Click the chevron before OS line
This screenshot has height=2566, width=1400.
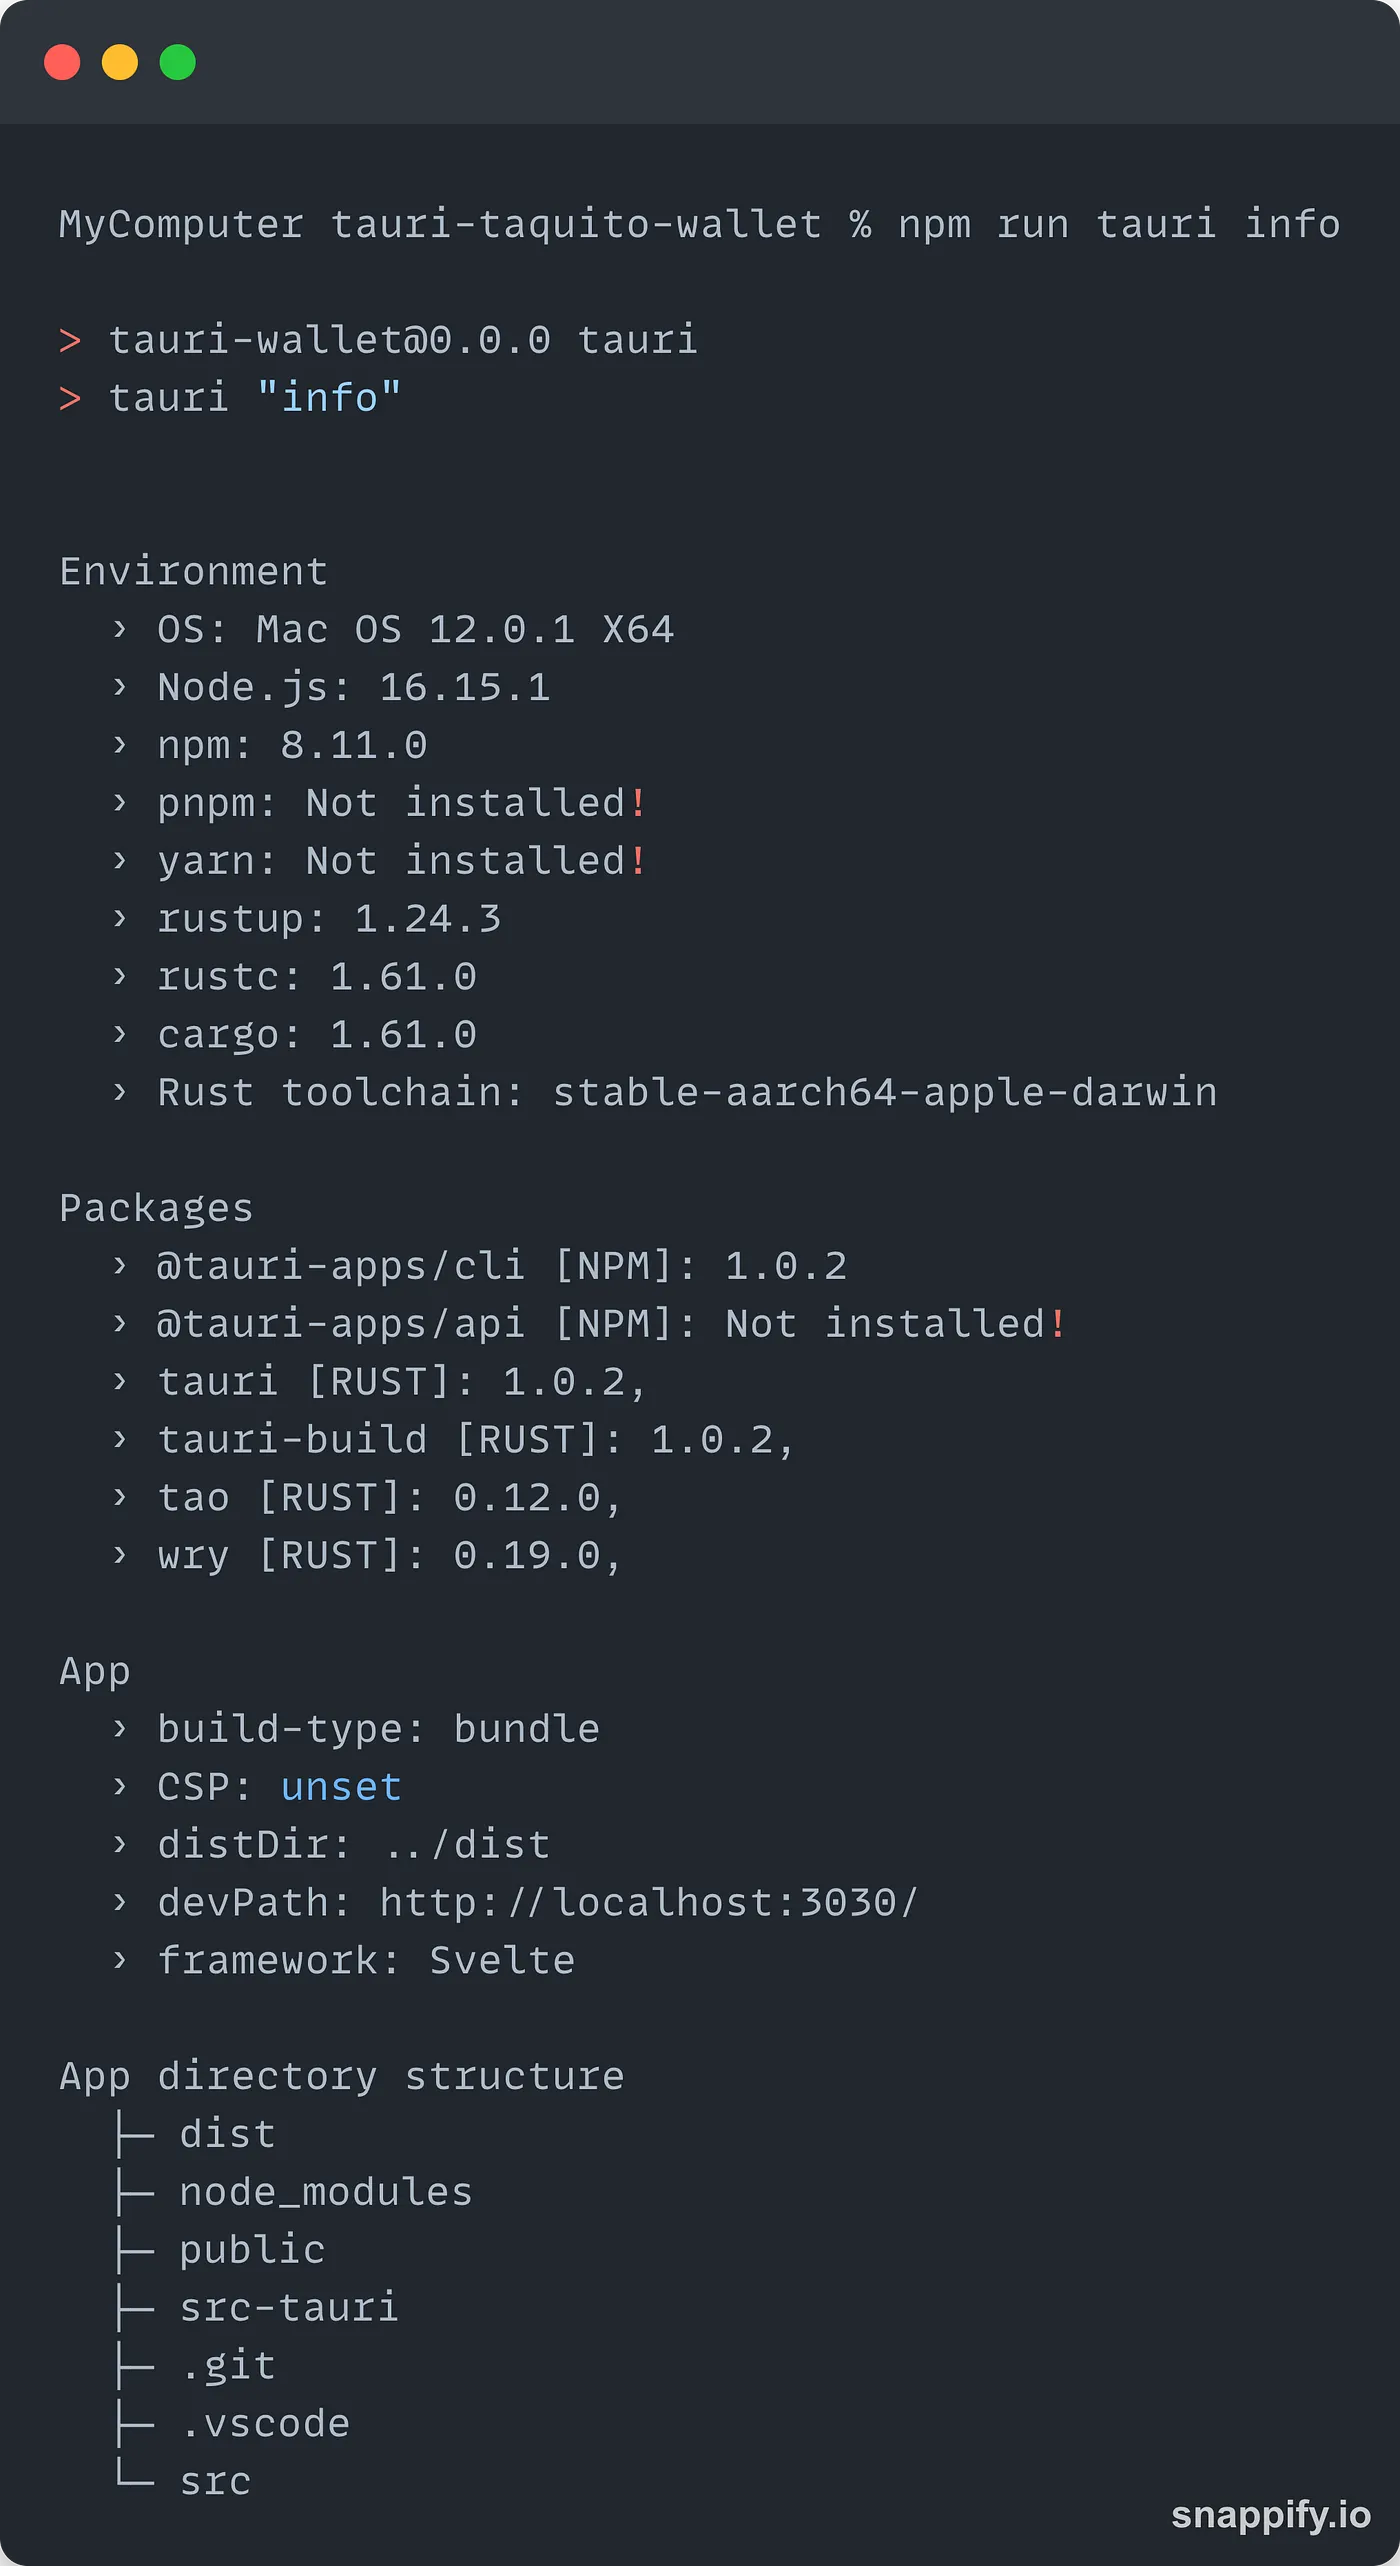120,629
